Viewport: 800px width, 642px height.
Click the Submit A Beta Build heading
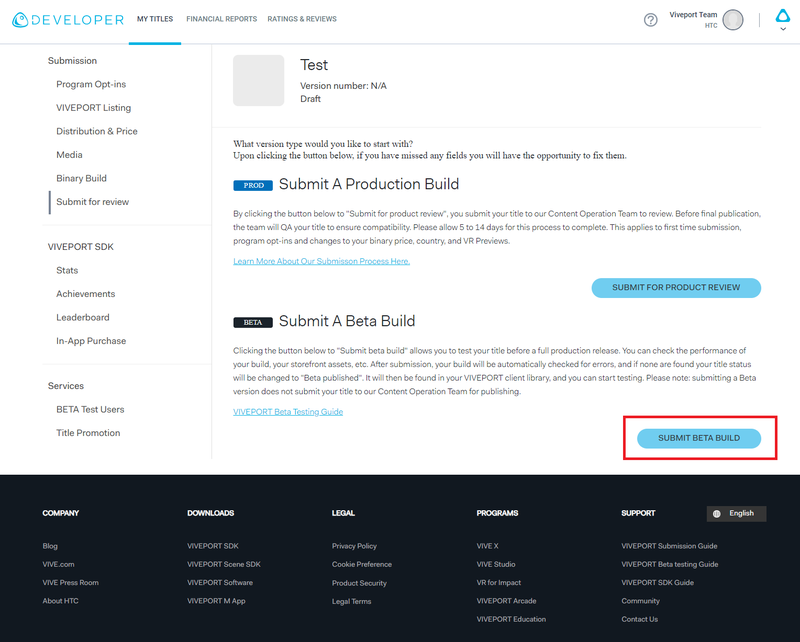347,322
